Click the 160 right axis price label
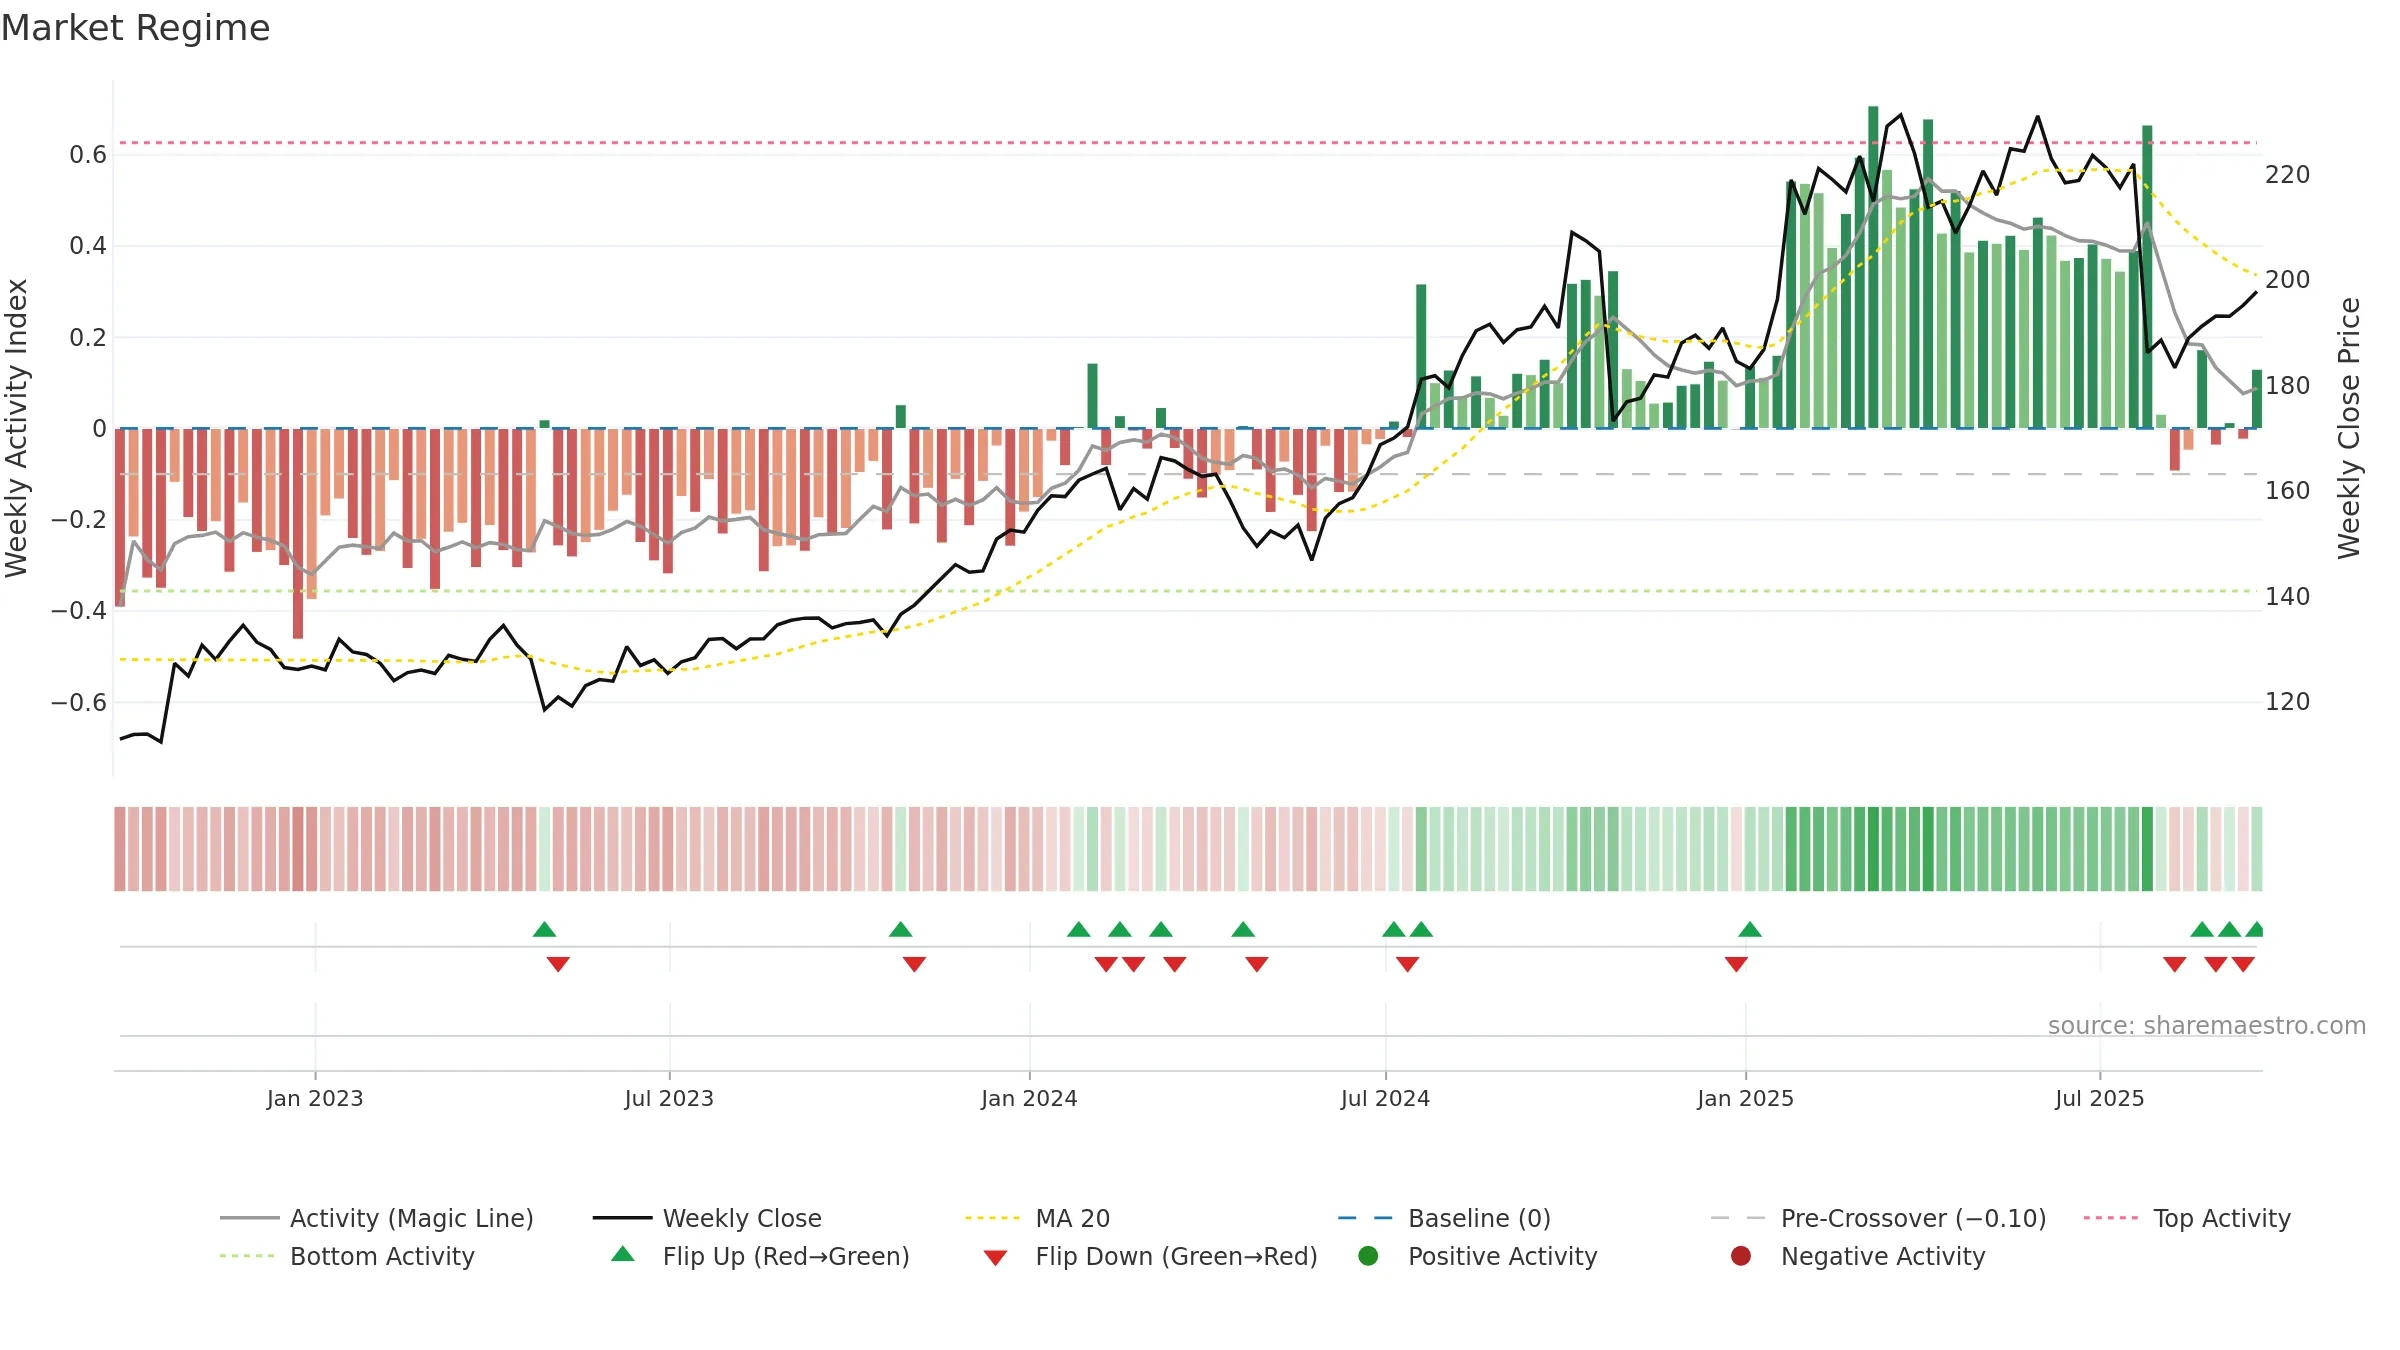 click(x=2288, y=491)
